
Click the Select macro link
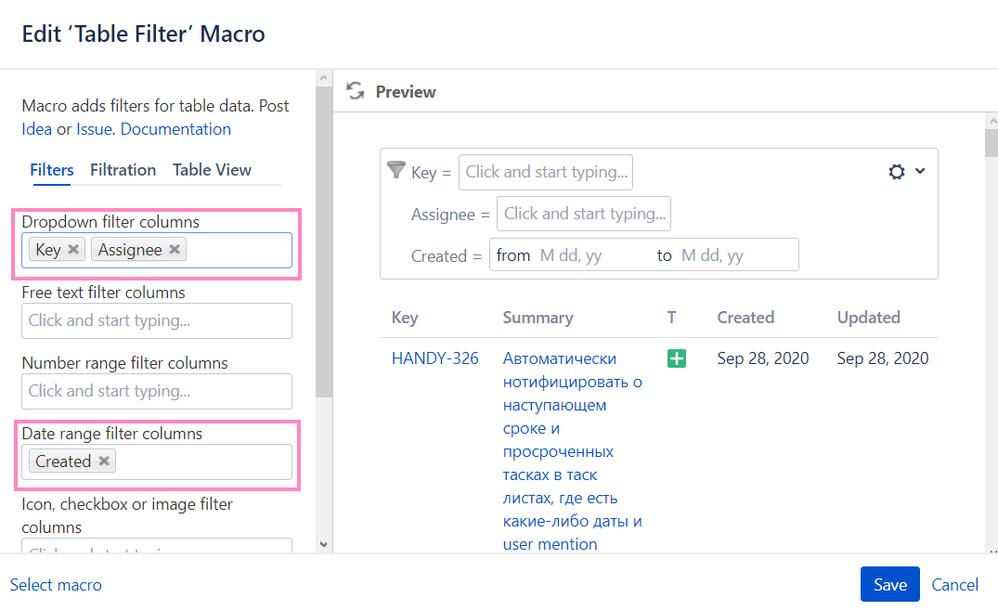(x=56, y=584)
